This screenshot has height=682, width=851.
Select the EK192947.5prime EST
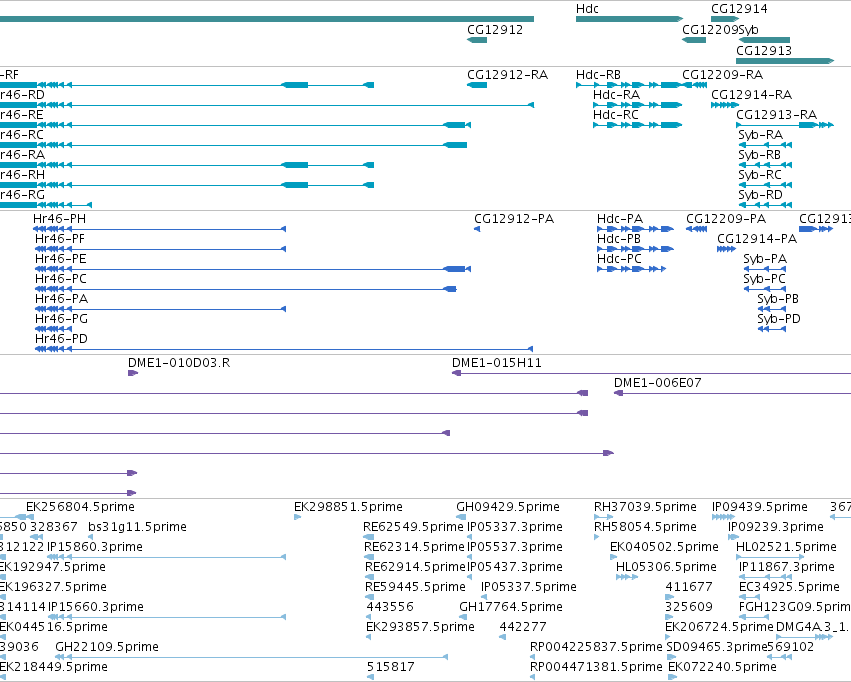tap(3, 577)
